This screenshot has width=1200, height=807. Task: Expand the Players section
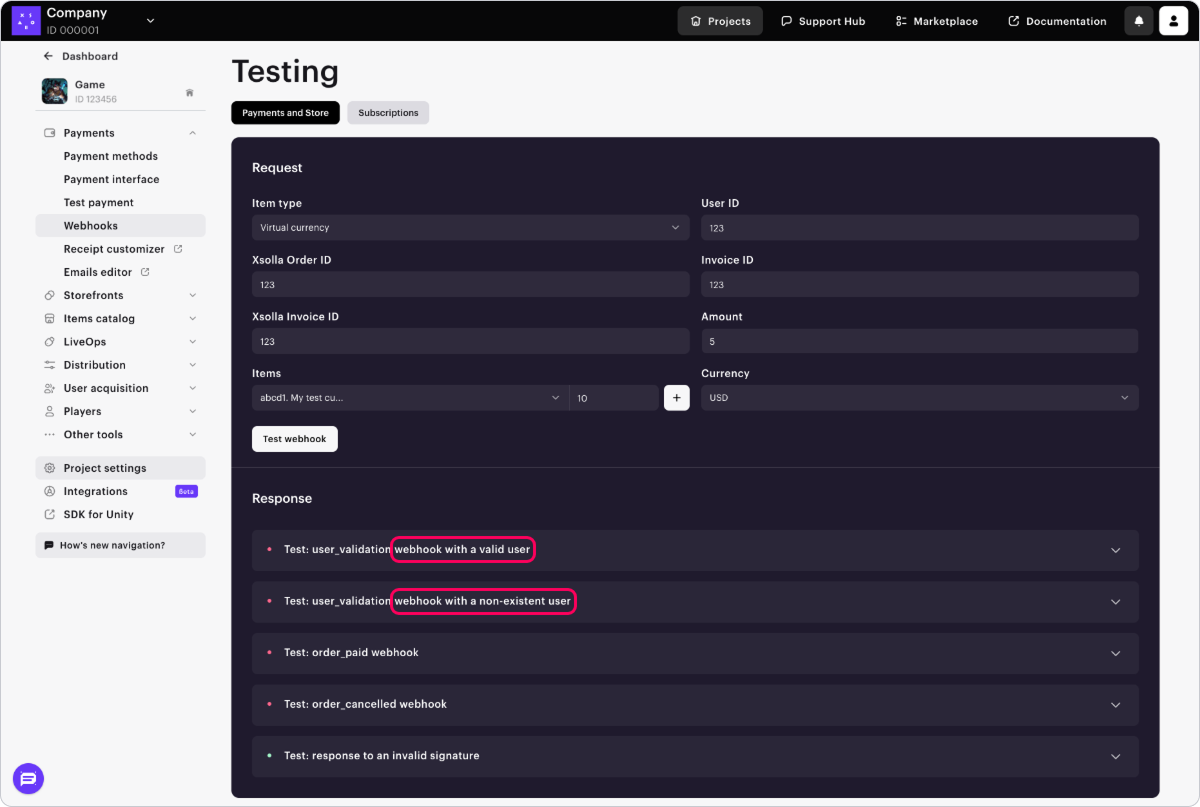pos(192,411)
